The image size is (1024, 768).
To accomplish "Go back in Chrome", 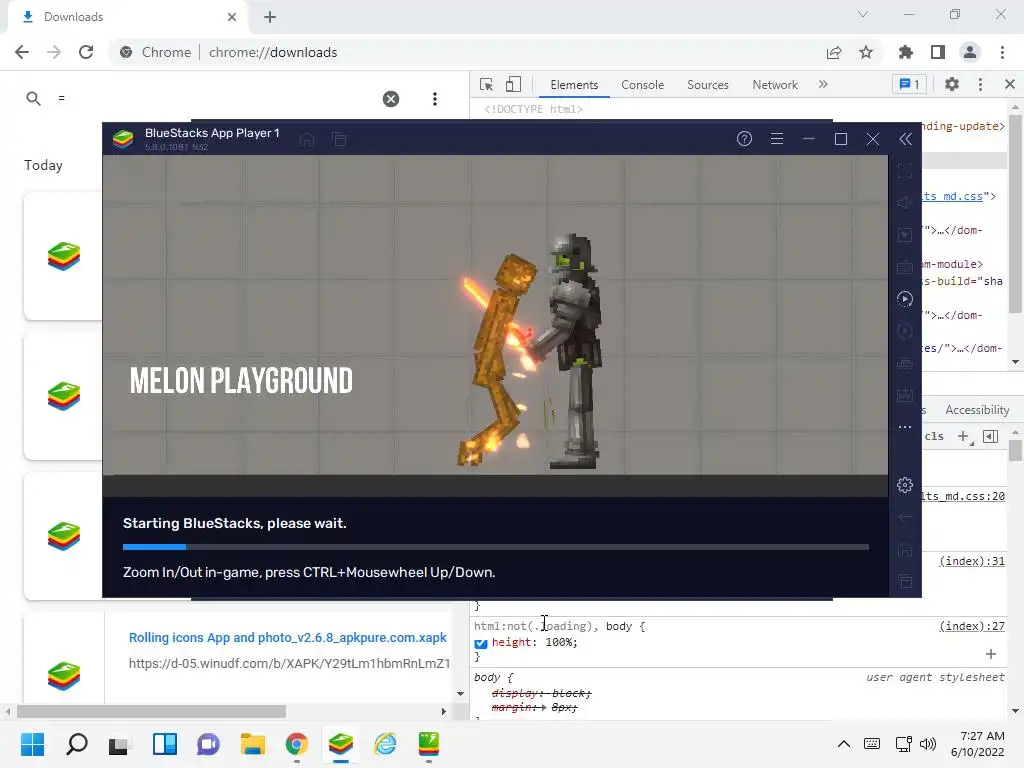I will 22,52.
